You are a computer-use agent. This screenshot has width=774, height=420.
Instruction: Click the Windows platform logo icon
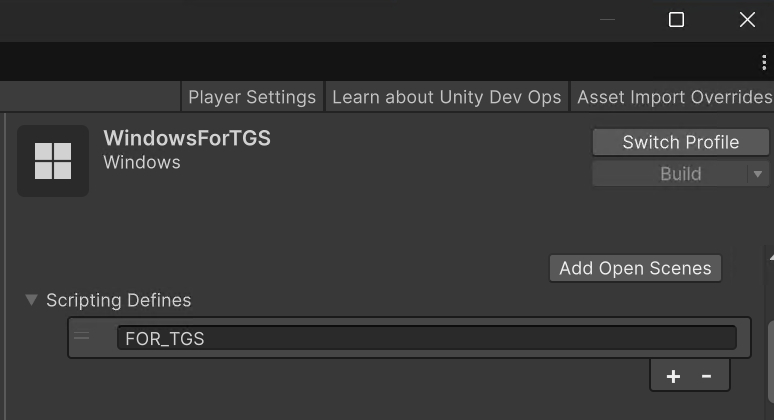[53, 161]
